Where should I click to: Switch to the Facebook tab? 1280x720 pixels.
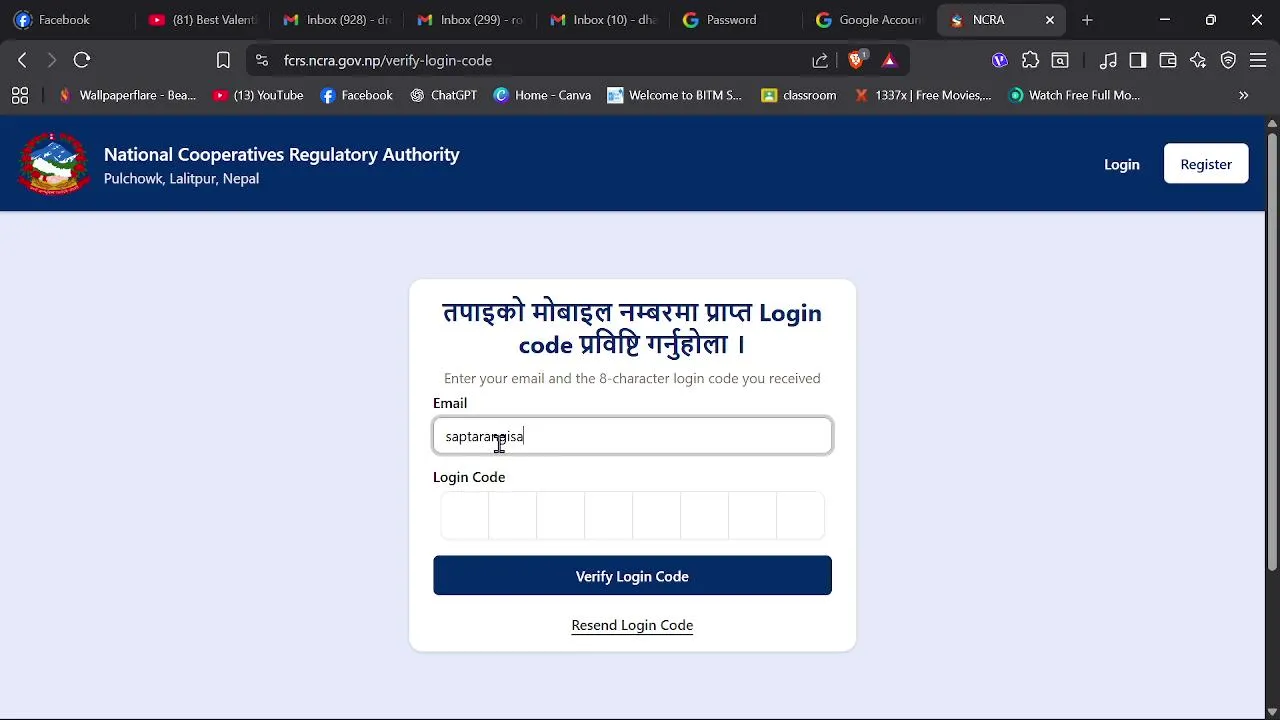click(x=66, y=20)
